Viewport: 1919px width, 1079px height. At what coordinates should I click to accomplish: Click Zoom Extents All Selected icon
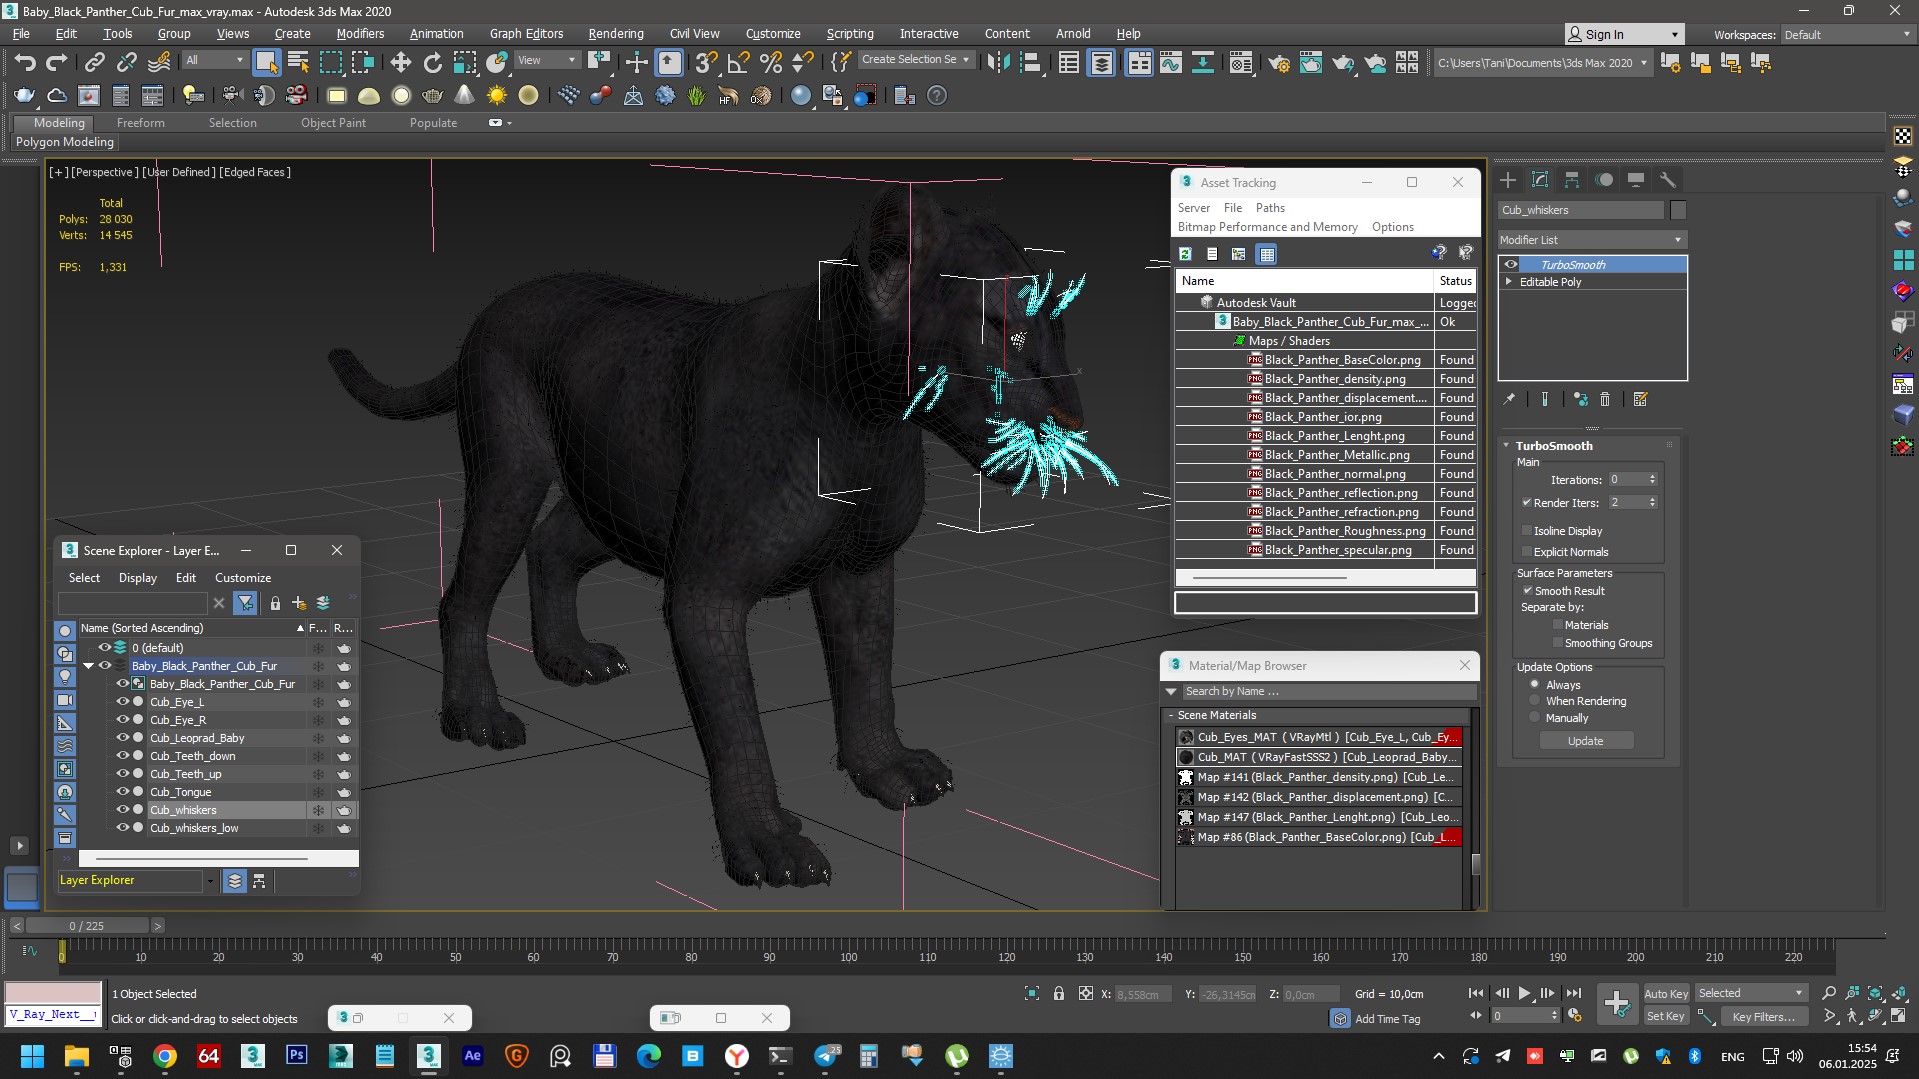point(1899,993)
